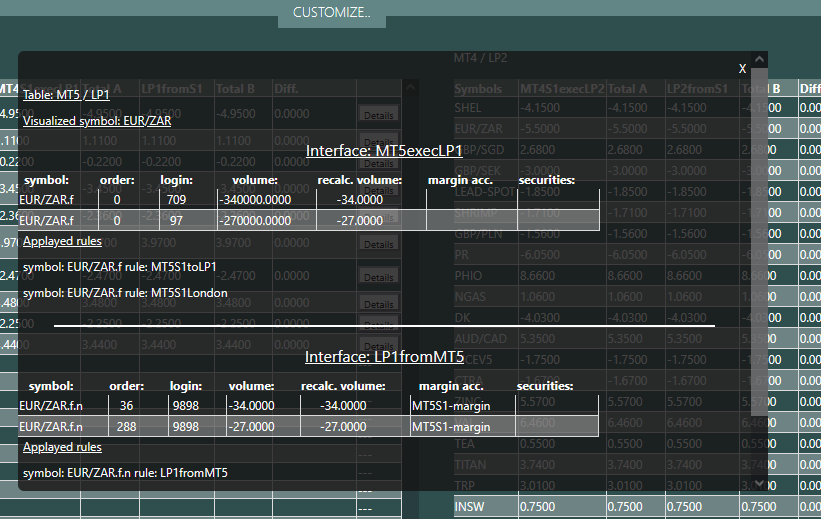Close the details popup with X
The width and height of the screenshot is (821, 519).
[x=742, y=69]
